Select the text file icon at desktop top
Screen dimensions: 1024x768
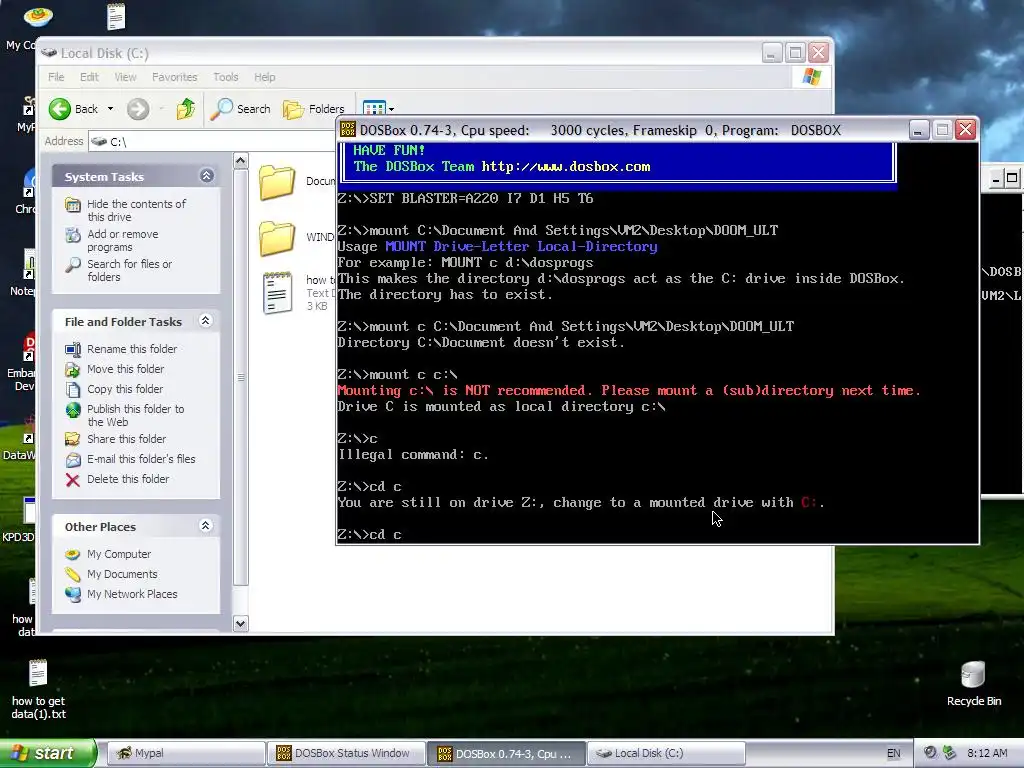pos(116,16)
